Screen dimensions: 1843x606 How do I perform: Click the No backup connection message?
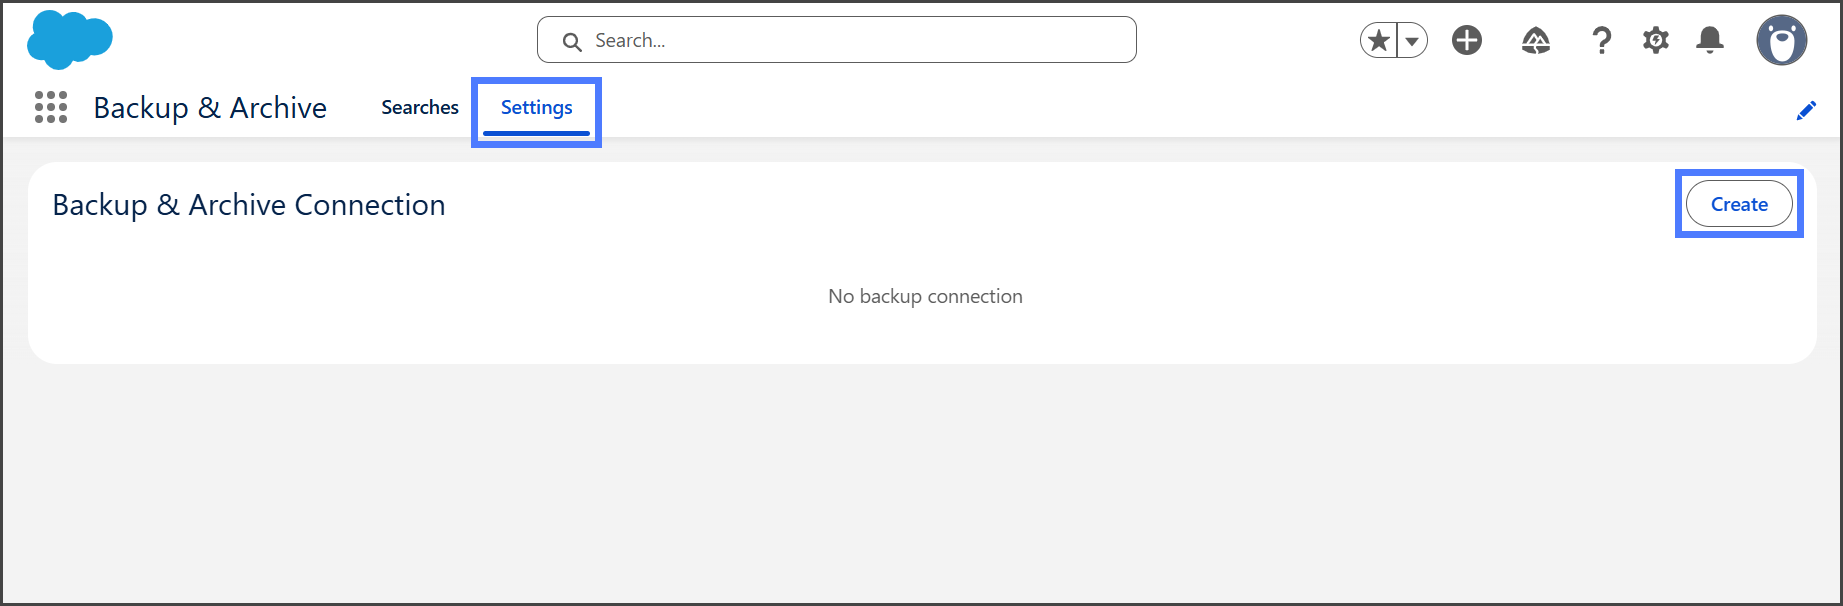tap(925, 296)
